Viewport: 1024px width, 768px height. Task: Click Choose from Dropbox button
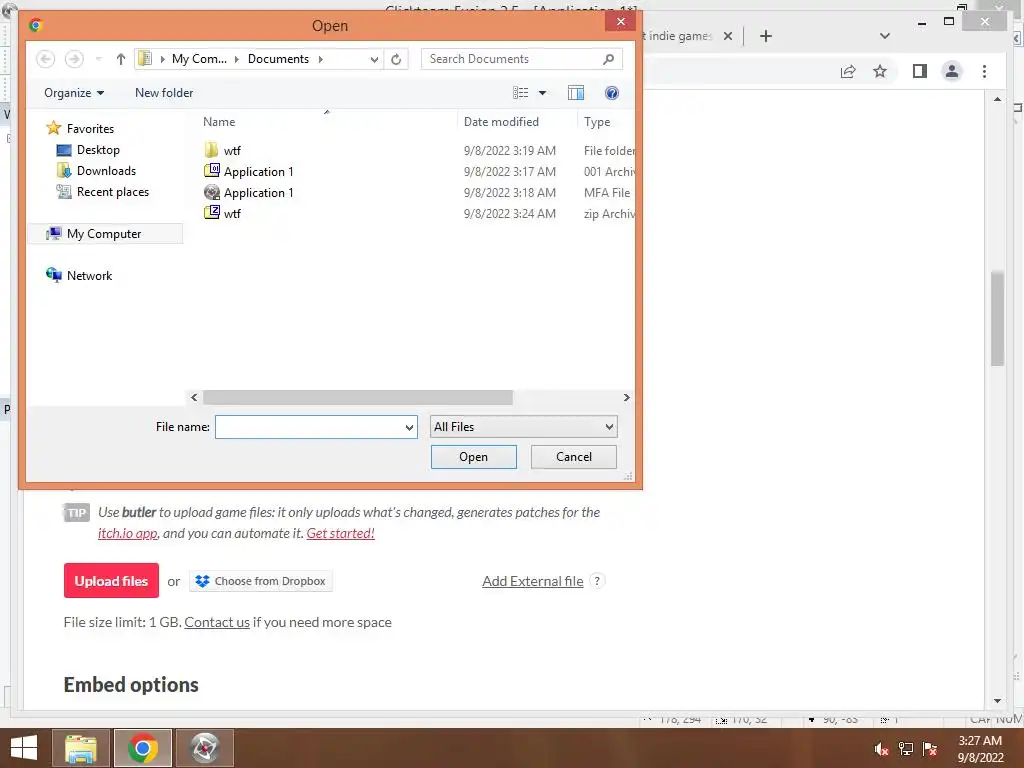pos(261,581)
